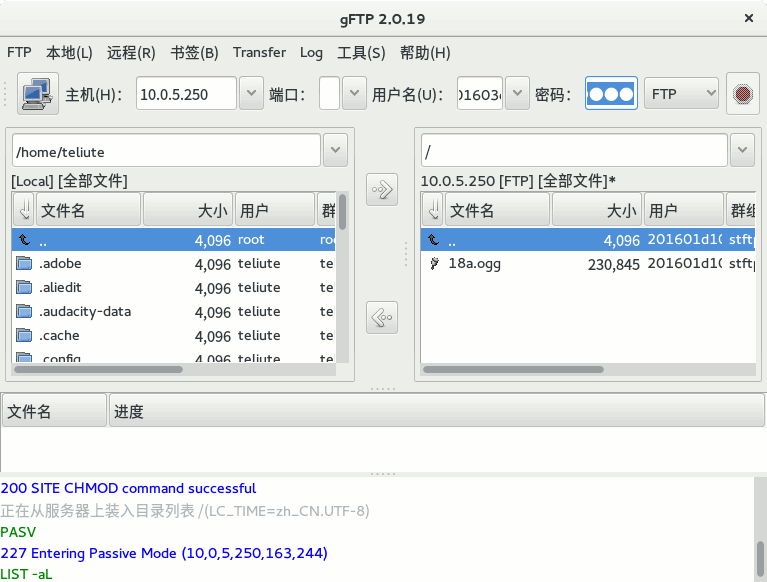The image size is (767, 582).
Task: Sort remote files by 用户 column
Action: [684, 210]
